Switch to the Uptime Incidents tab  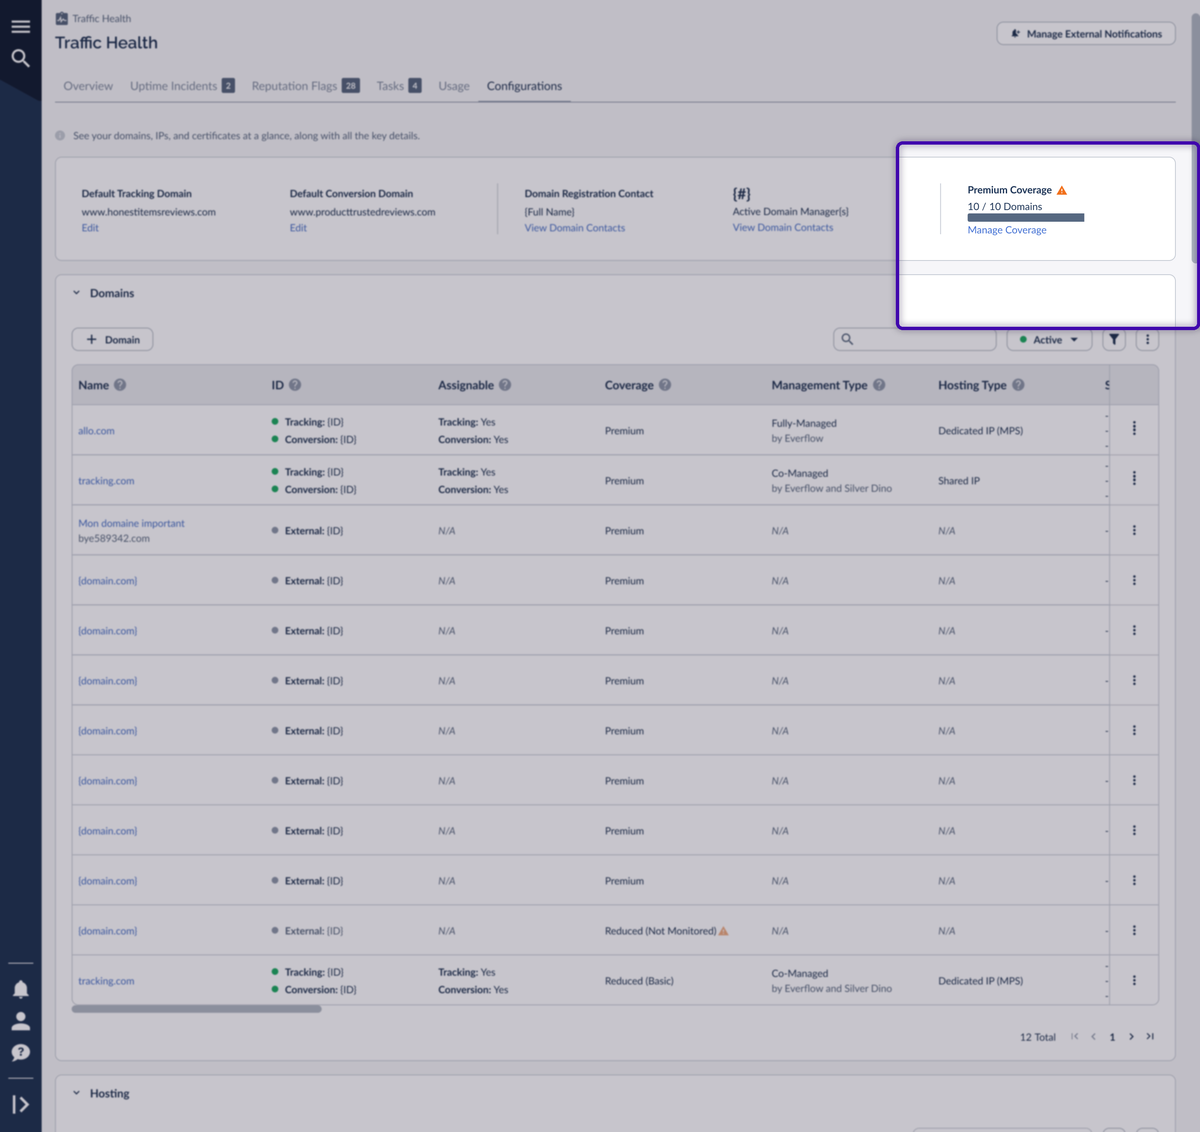(182, 86)
